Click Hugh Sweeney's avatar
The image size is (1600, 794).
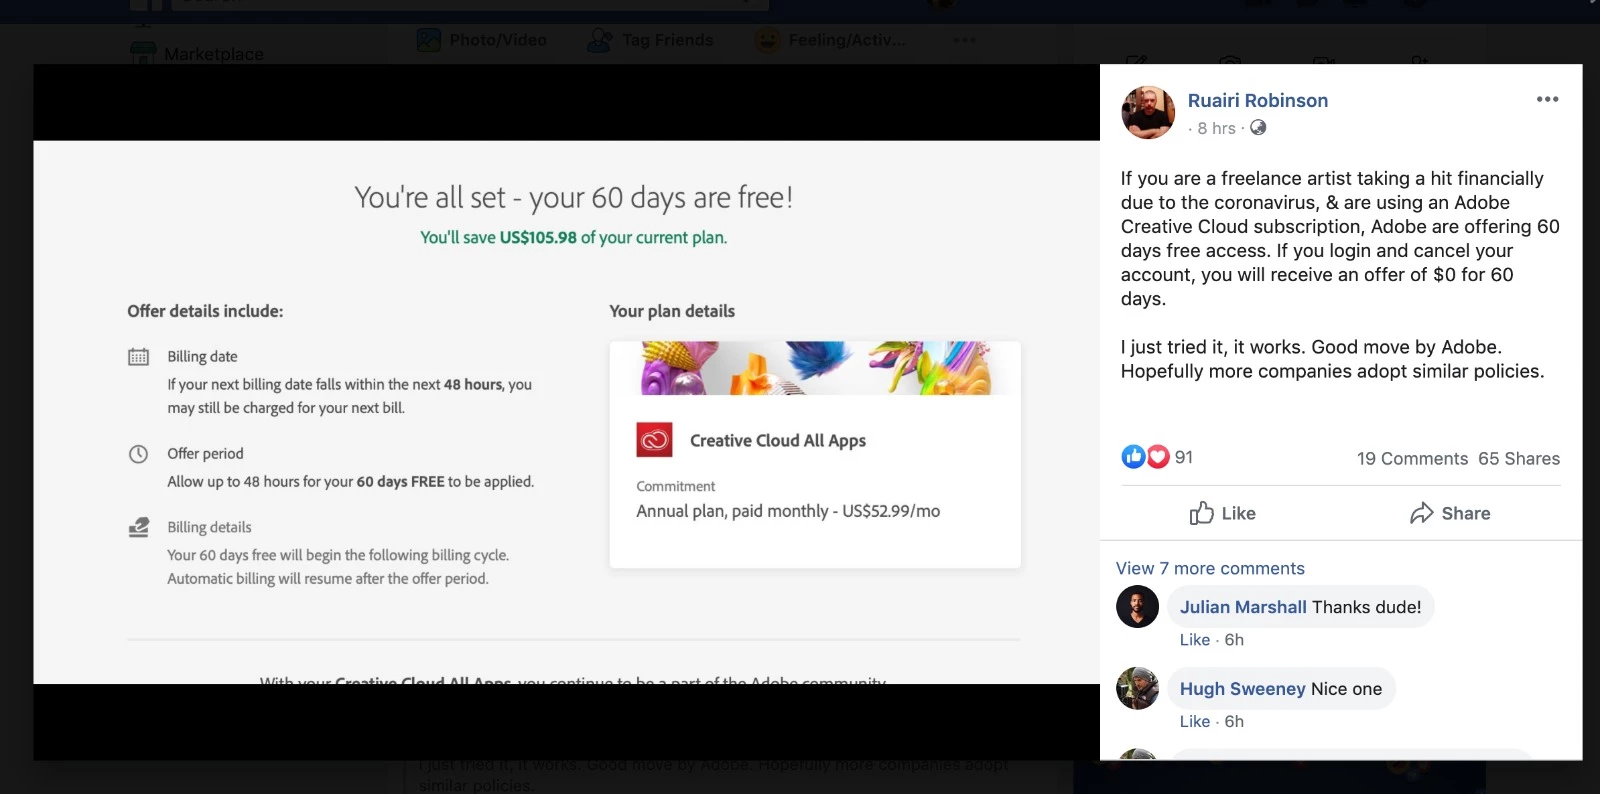point(1137,688)
